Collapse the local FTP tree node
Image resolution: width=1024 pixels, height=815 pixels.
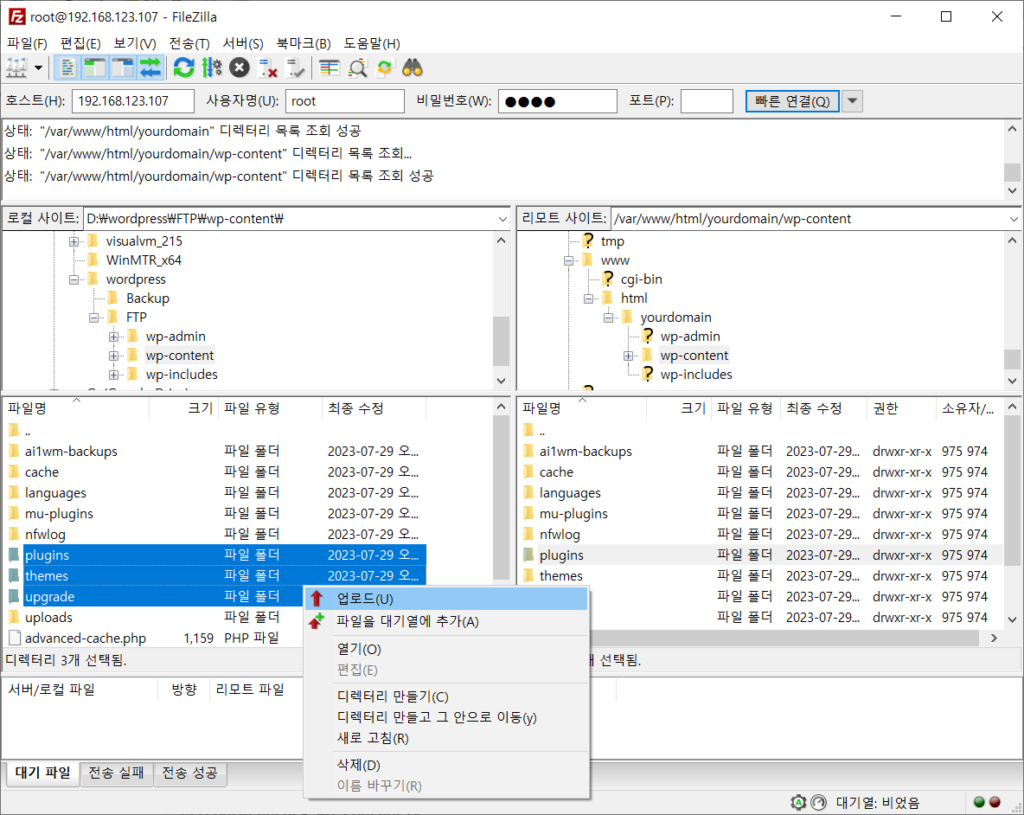(94, 317)
